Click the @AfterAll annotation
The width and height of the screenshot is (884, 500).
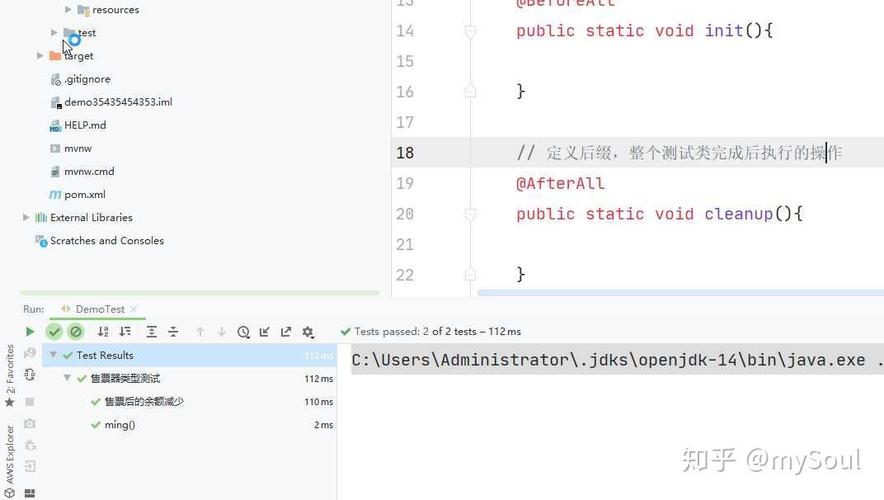560,183
